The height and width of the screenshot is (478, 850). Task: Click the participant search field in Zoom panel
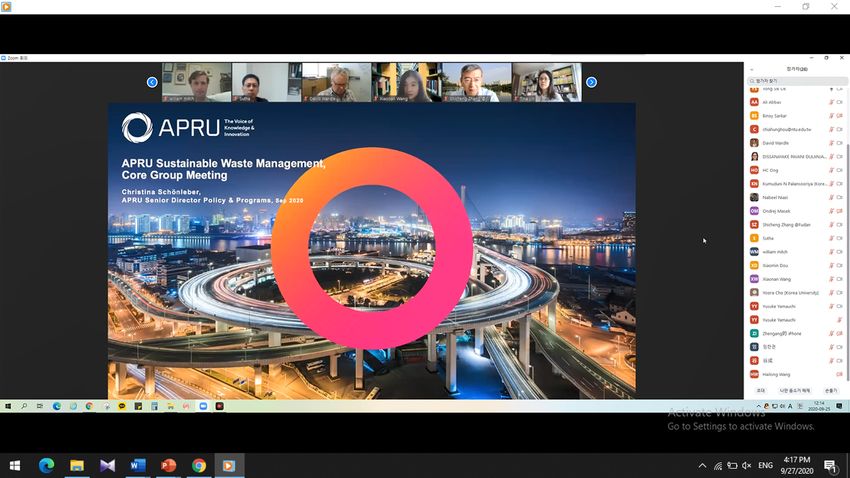point(796,81)
